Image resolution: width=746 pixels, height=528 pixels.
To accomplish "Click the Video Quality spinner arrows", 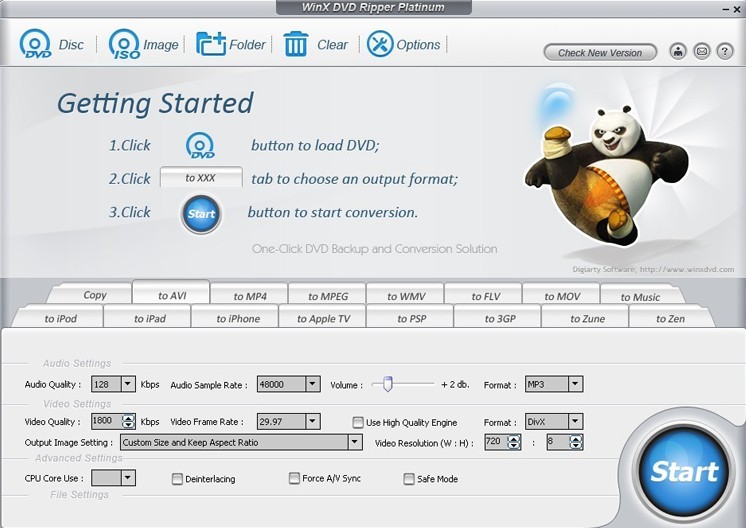I will click(x=128, y=421).
